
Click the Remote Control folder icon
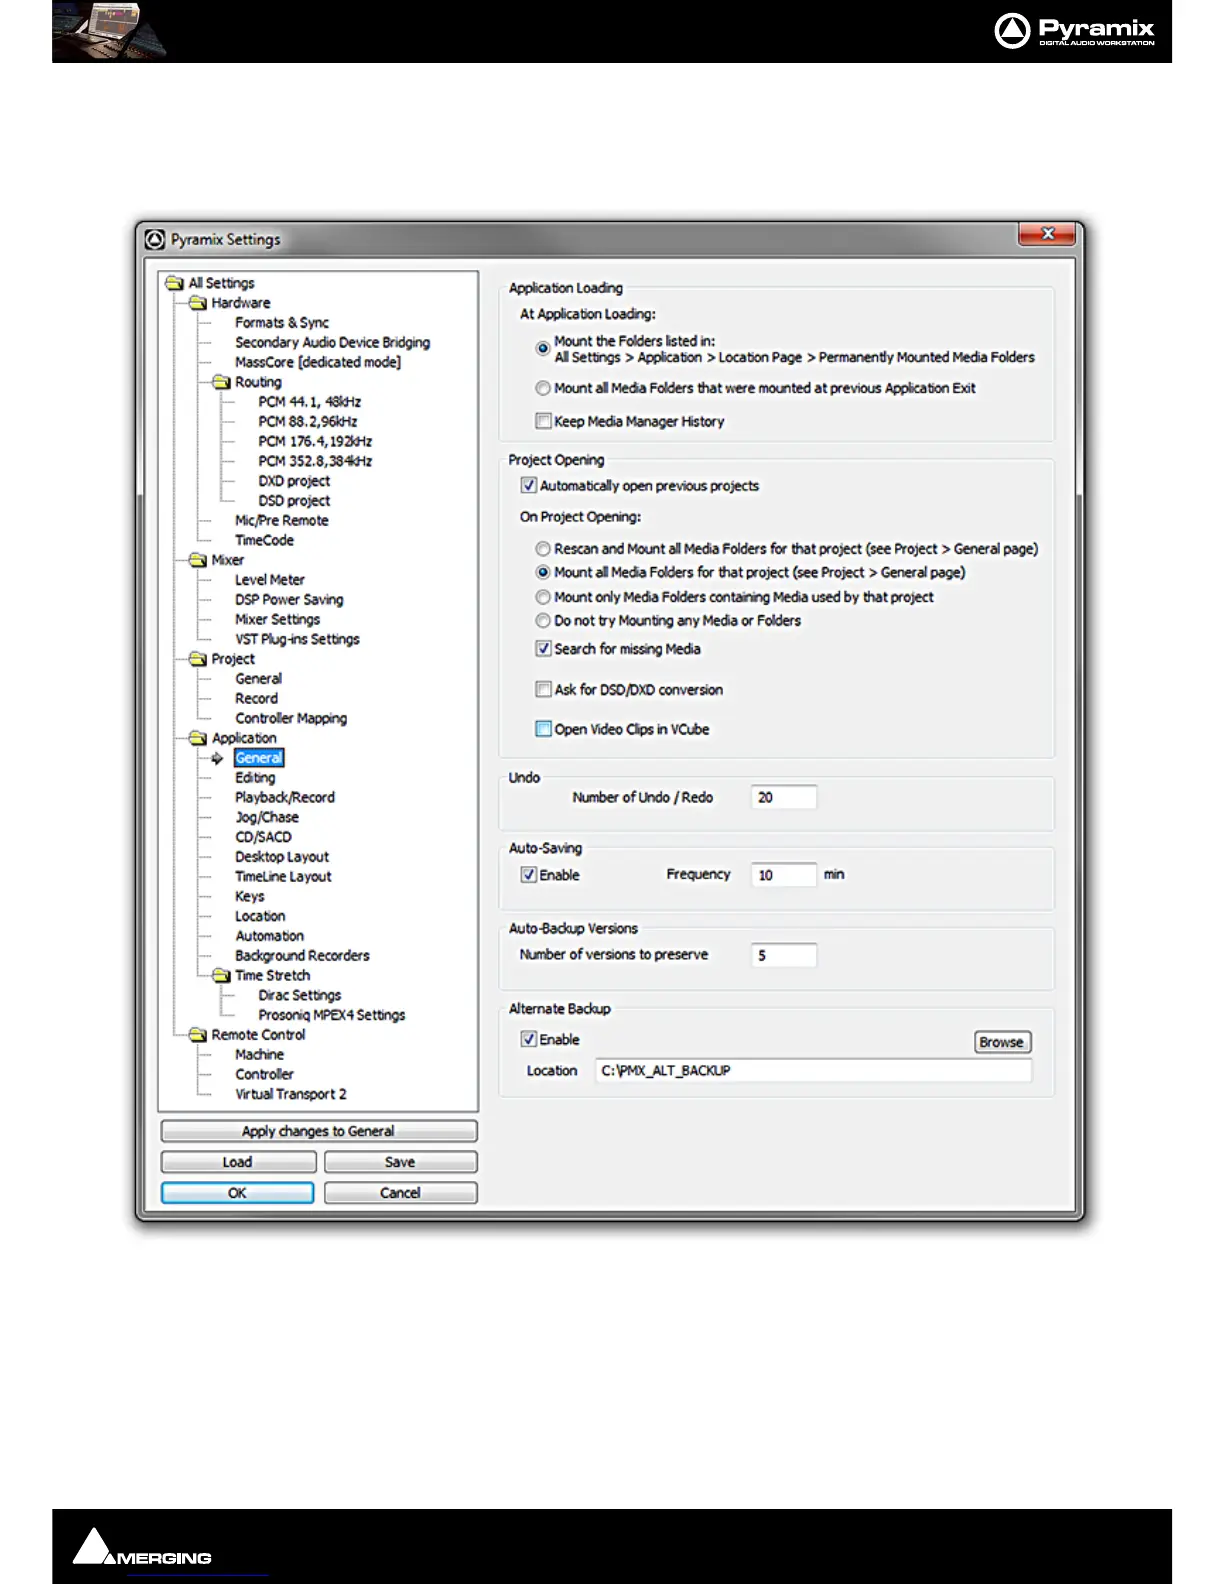tap(198, 1035)
